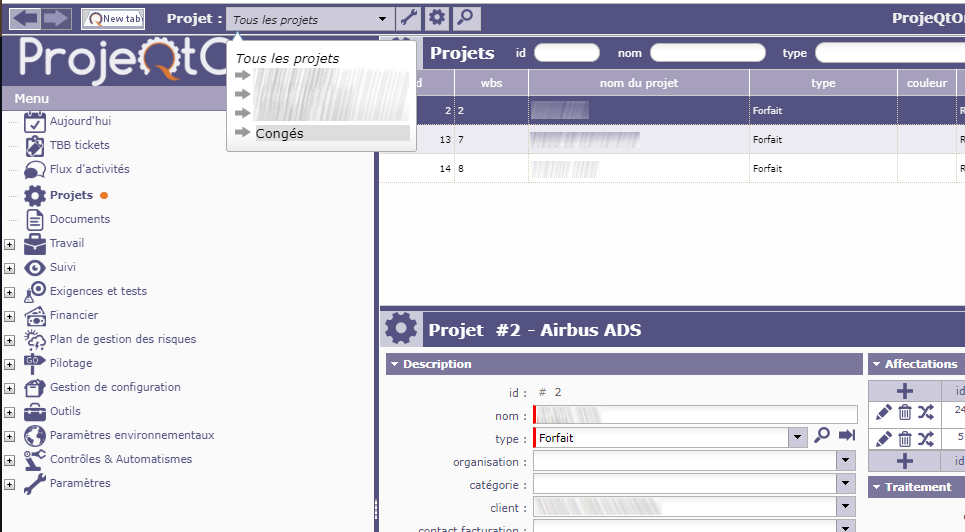Click the forward navigation arrow
This screenshot has height=532, width=965.
55,18
